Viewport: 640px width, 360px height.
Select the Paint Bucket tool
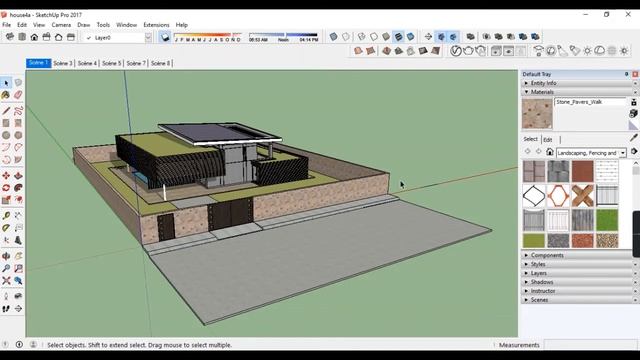coord(6,95)
